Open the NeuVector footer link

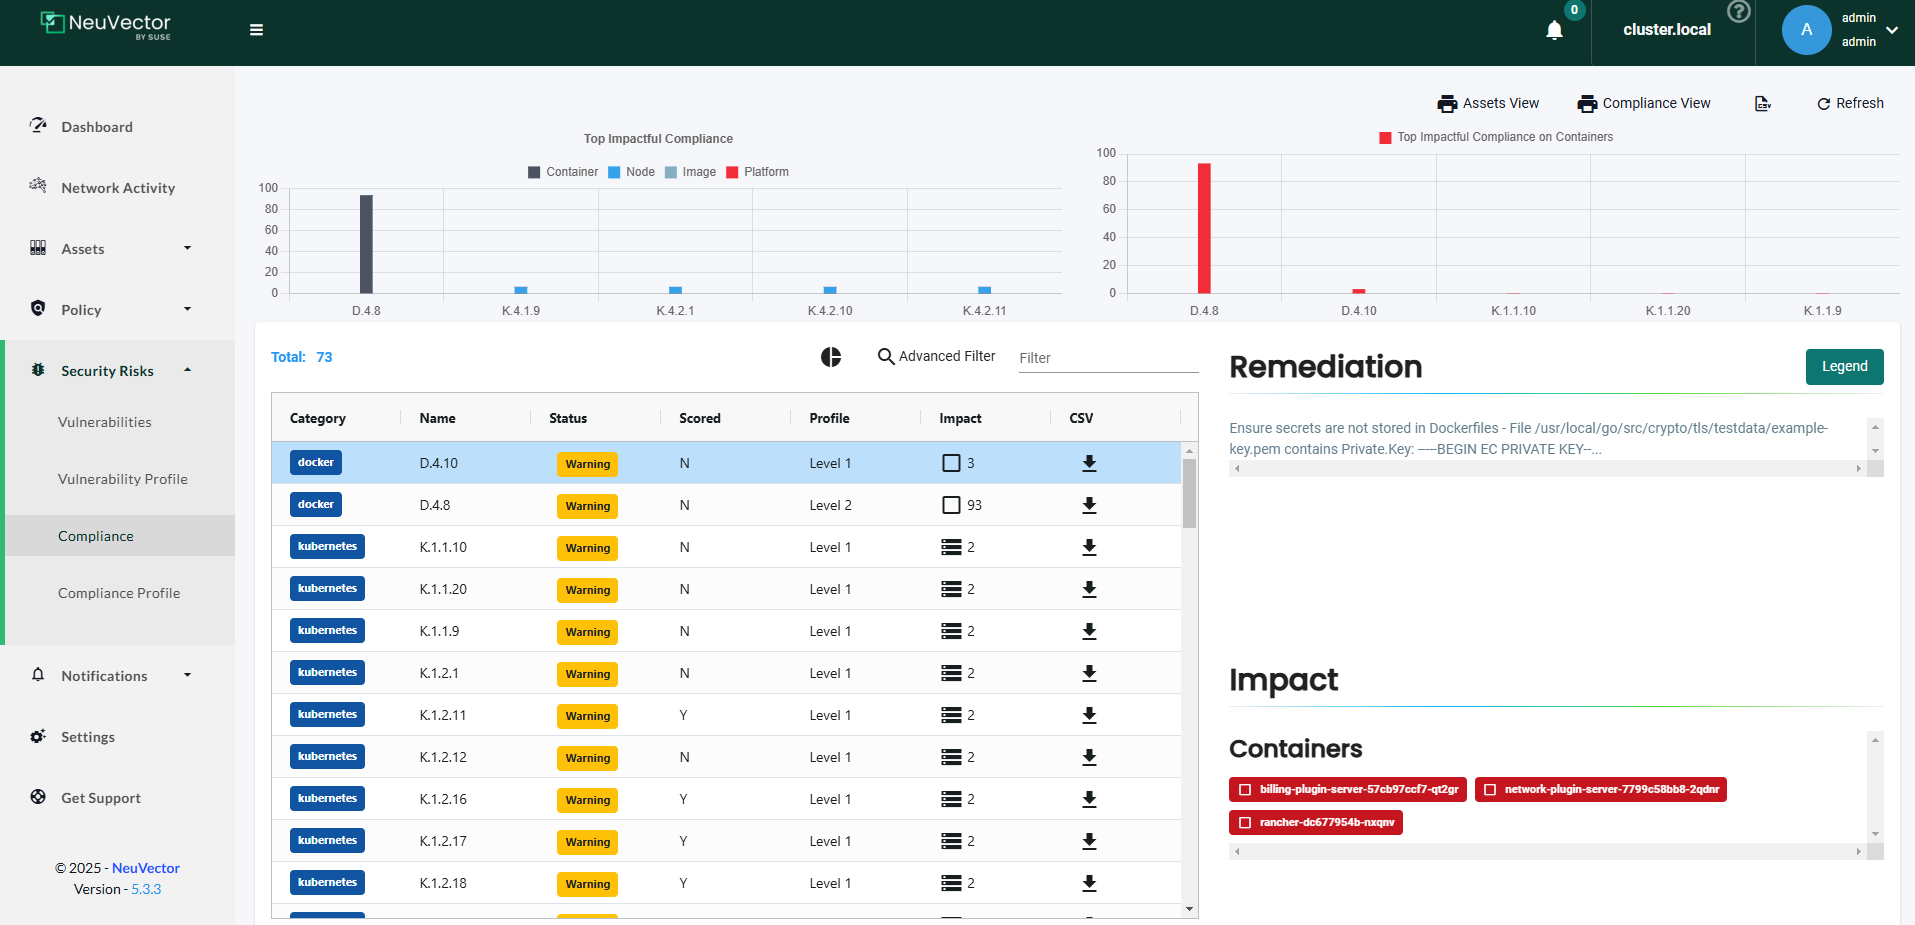146,868
